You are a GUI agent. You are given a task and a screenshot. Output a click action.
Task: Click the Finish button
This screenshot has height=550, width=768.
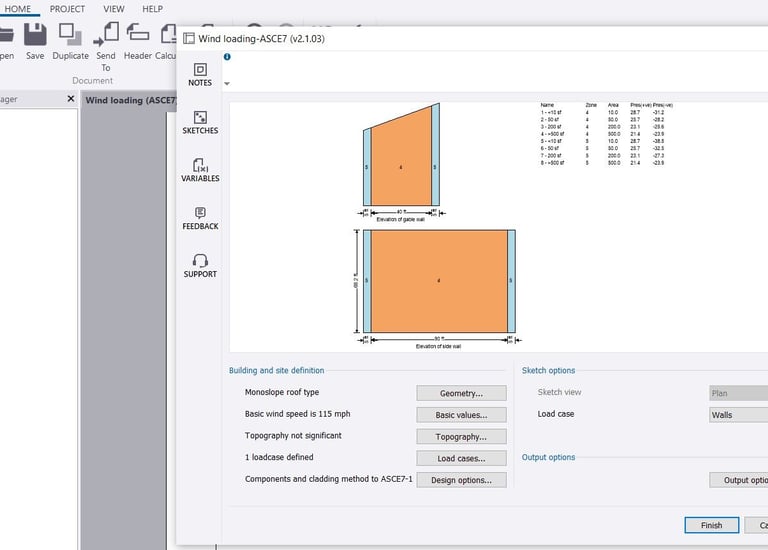[x=712, y=525]
